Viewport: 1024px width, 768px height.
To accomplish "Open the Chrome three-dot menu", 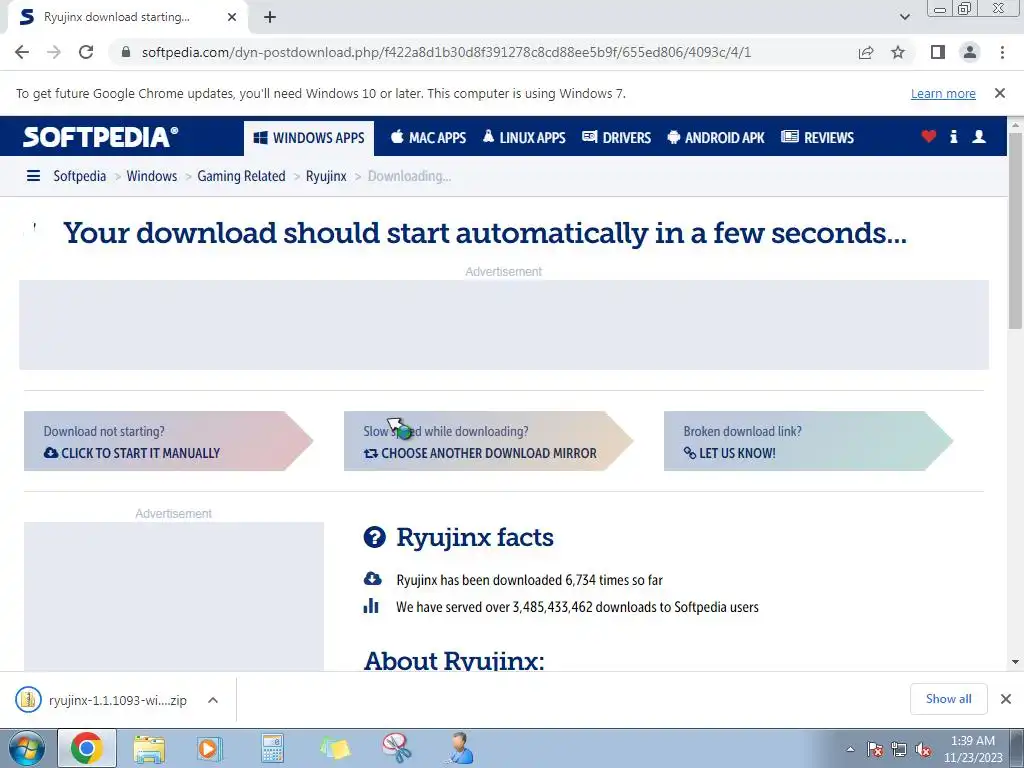I will (1002, 52).
